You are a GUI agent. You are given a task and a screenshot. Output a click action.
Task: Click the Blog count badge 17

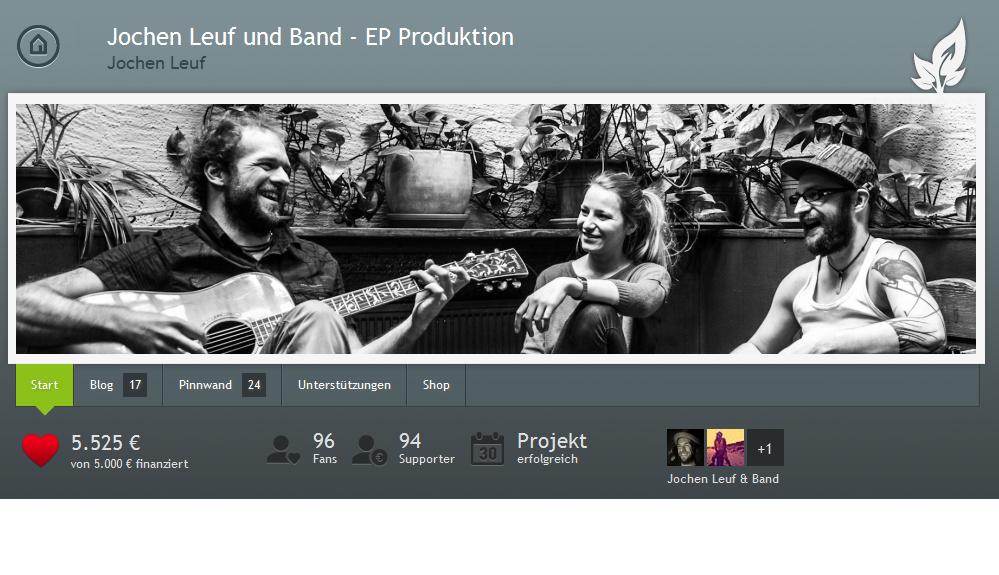point(135,385)
